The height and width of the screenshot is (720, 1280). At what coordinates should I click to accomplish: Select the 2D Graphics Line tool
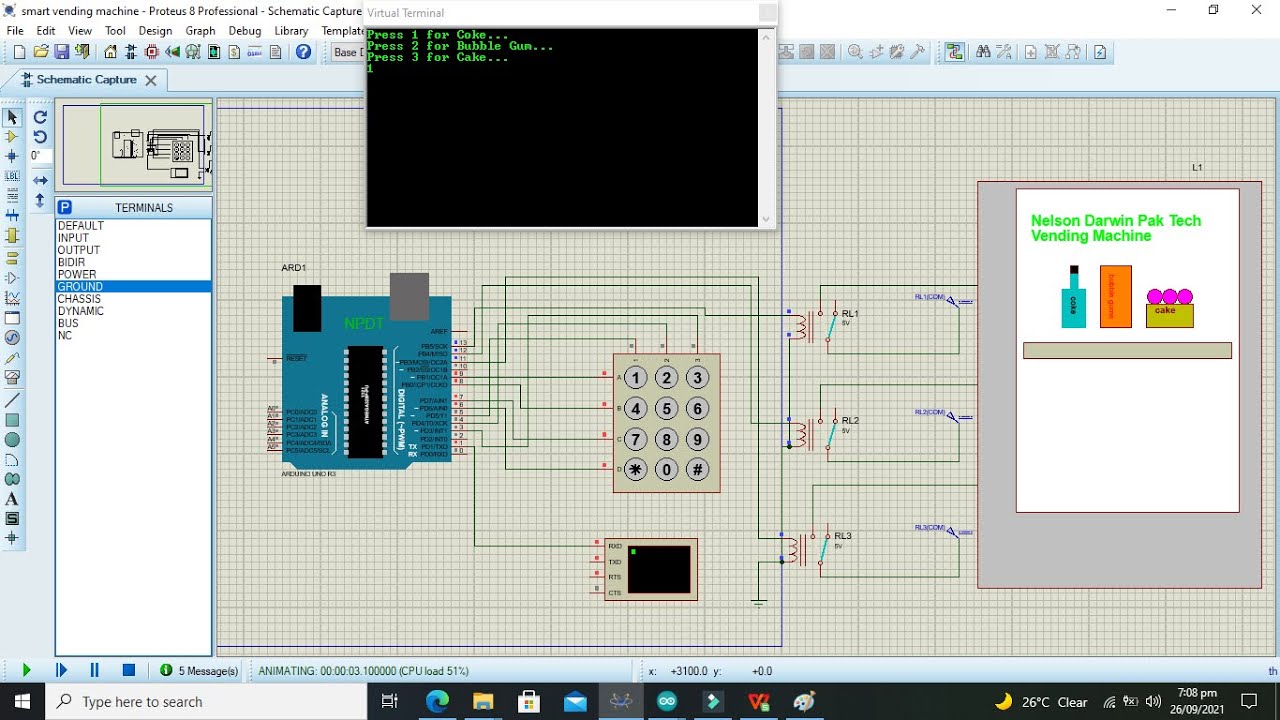[12, 400]
